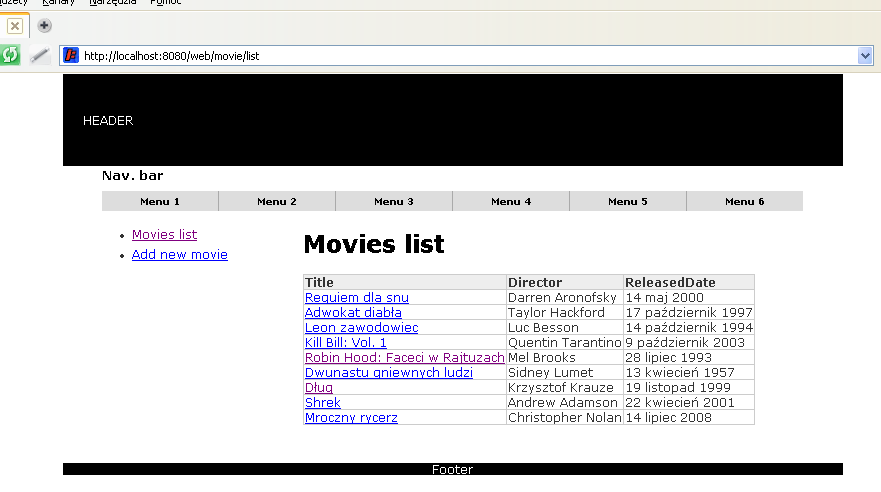
Task: Open the Requiem dla snu movie link
Action: click(357, 298)
